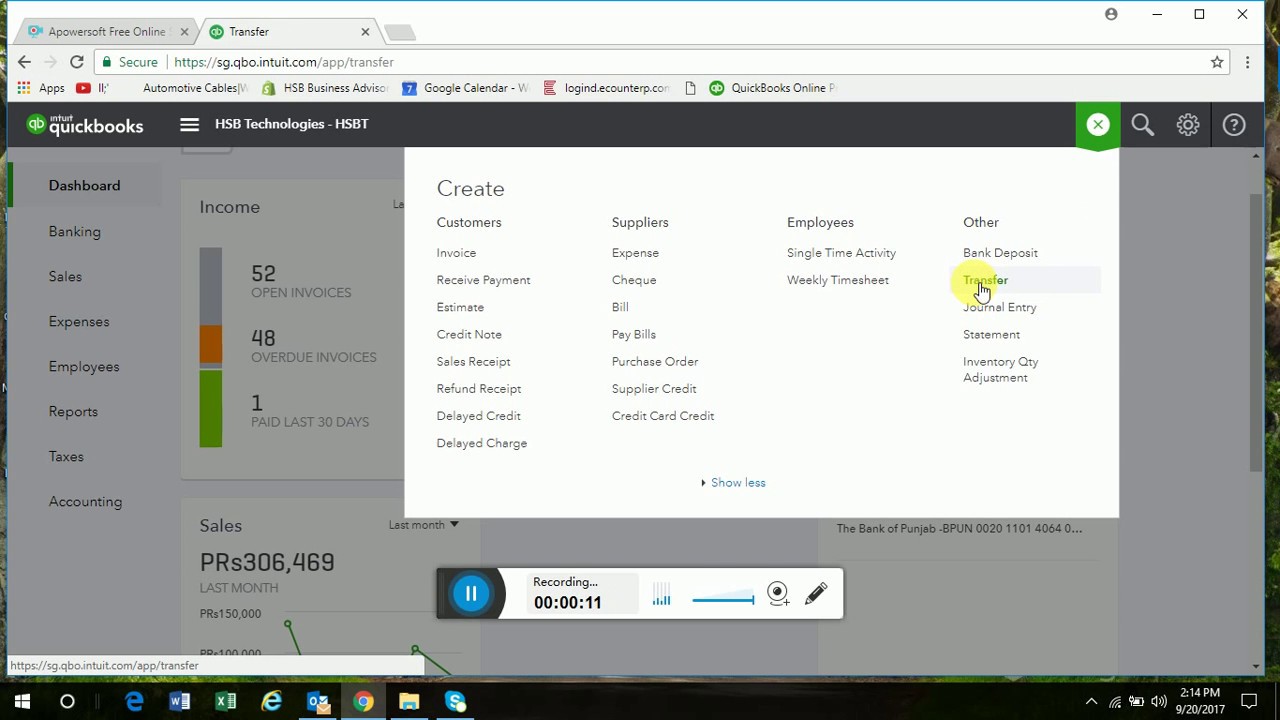This screenshot has height=720, width=1280.
Task: Open Accounting in the left navigation
Action: click(85, 502)
